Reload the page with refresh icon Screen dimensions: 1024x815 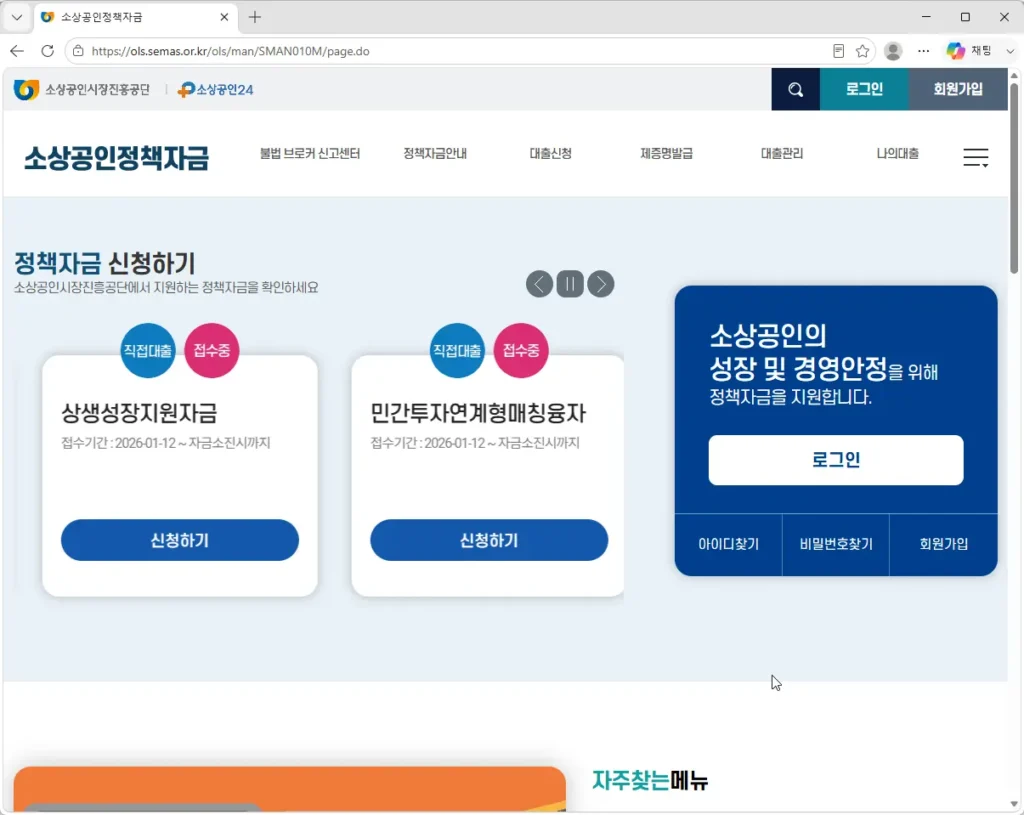click(48, 51)
